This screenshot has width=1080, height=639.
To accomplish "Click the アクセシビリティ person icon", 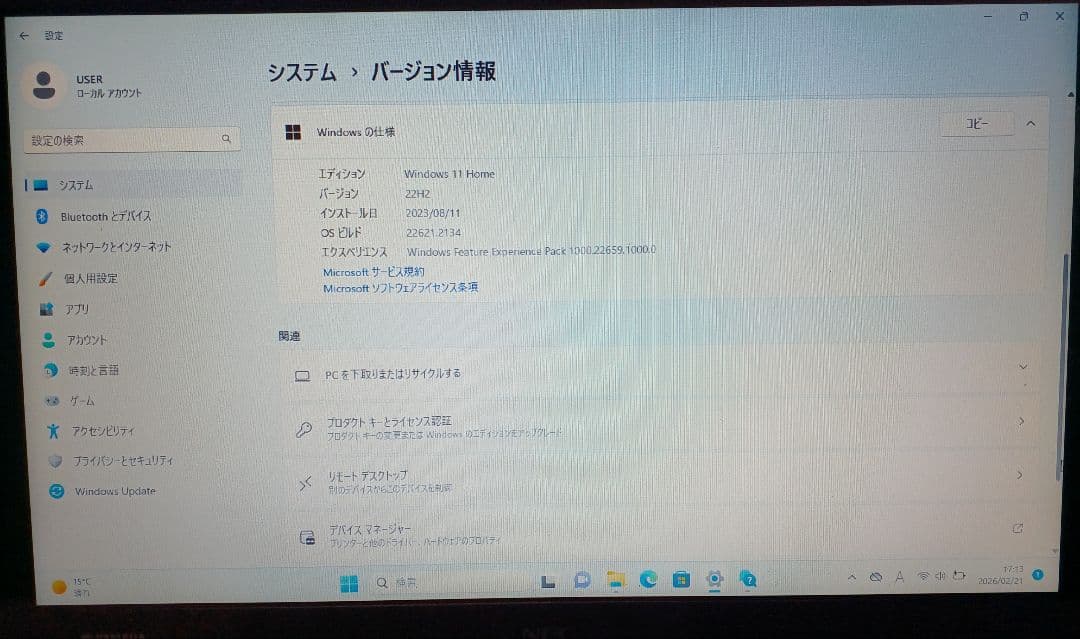I will click(x=53, y=431).
